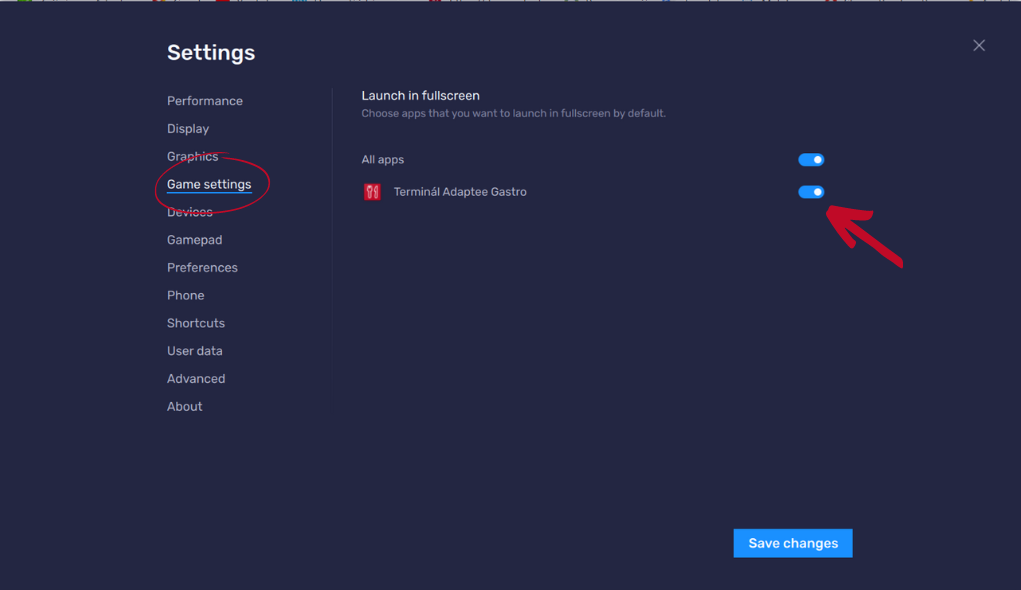Show the Shortcuts settings
This screenshot has height=590, width=1021.
[195, 323]
